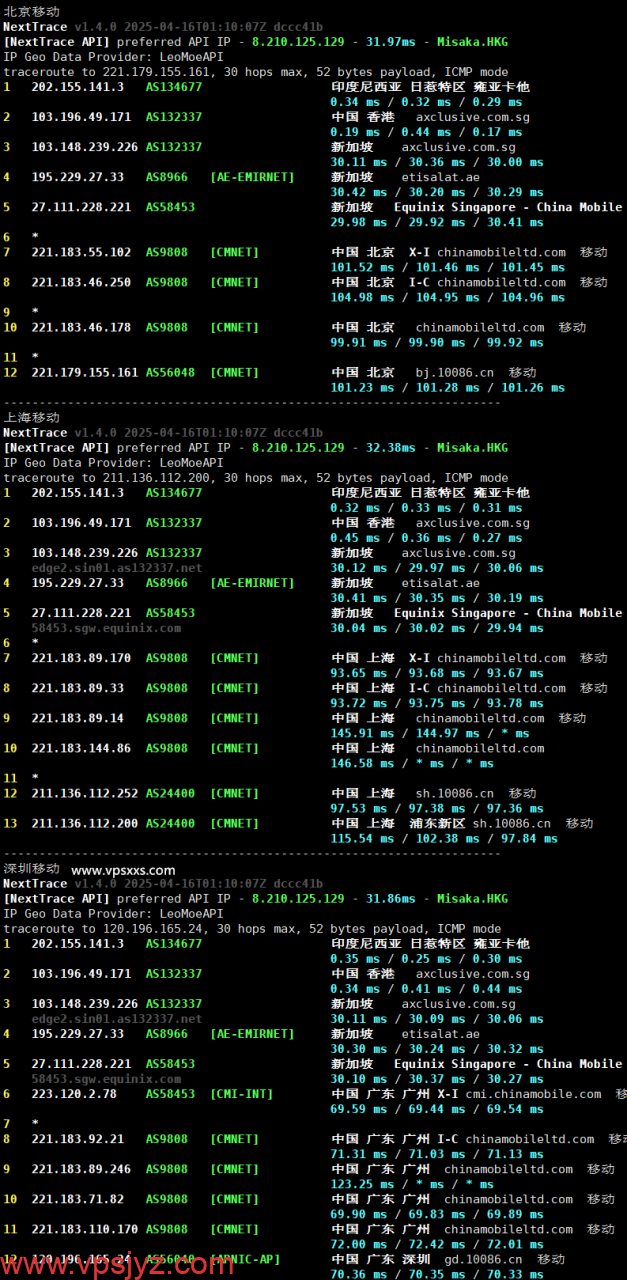This screenshot has height=1280, width=627.
Task: Select the traceroute to 120.196.165.24 line
Action: (252, 929)
